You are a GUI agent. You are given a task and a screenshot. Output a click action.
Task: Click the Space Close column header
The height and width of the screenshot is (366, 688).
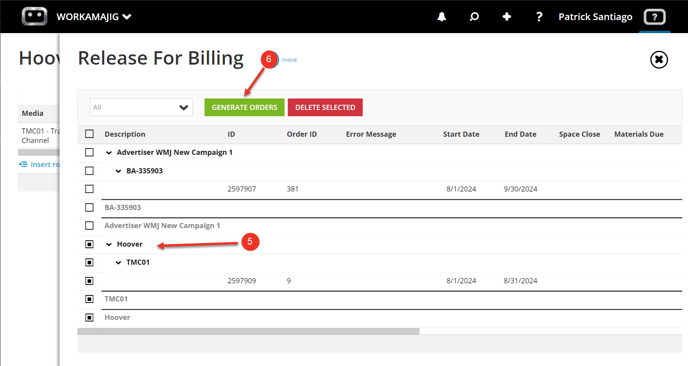coord(580,134)
